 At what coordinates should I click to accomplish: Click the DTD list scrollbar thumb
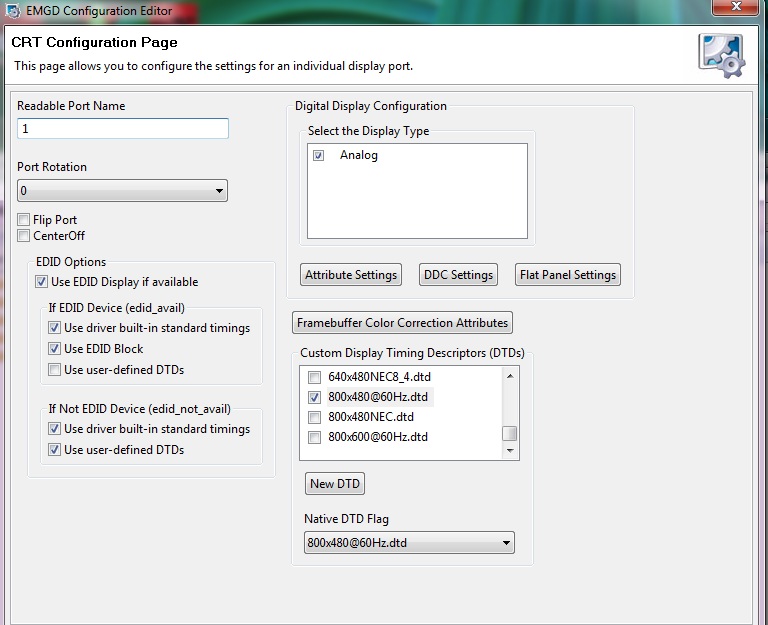[x=510, y=433]
